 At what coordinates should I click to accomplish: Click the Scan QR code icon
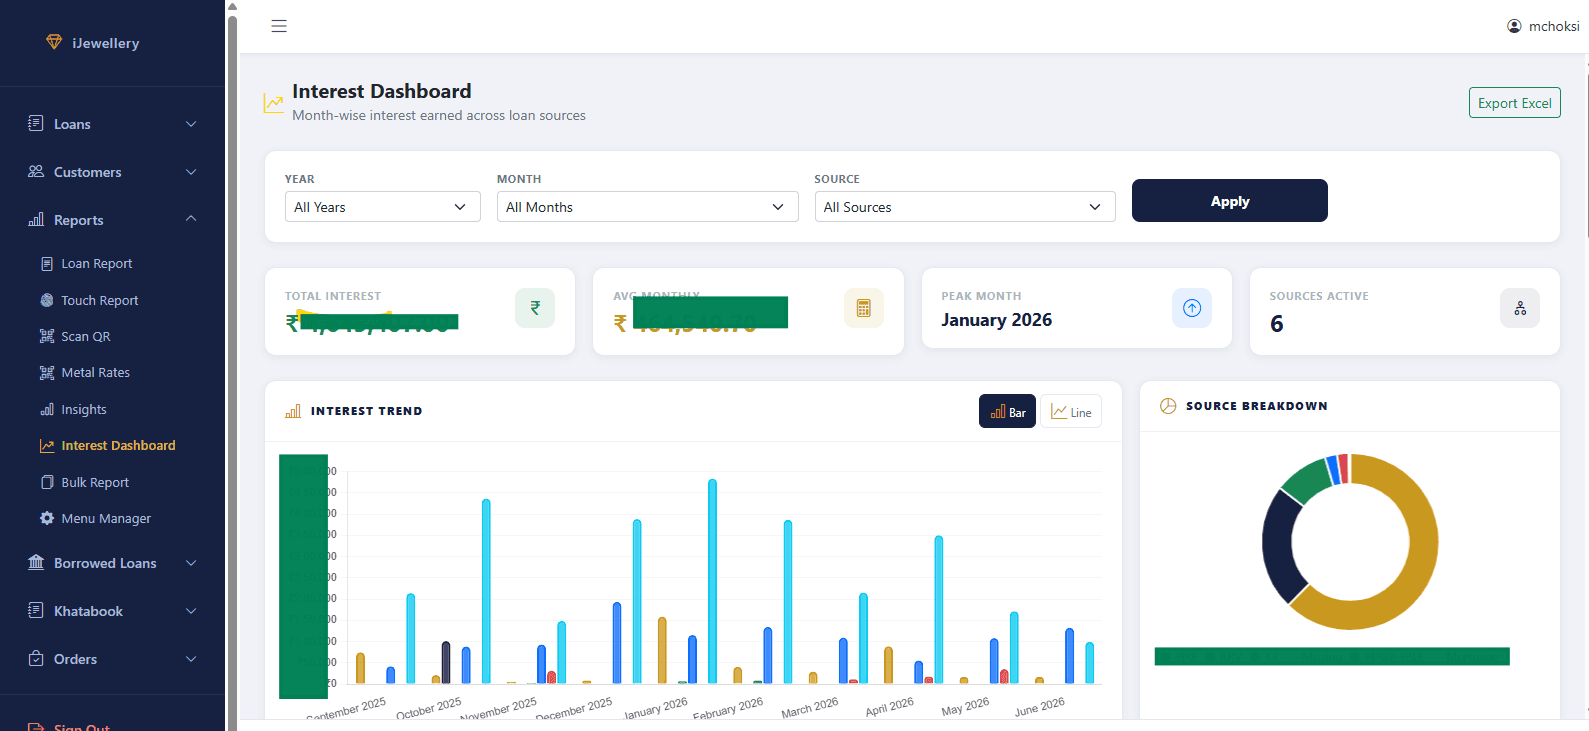[x=47, y=336]
